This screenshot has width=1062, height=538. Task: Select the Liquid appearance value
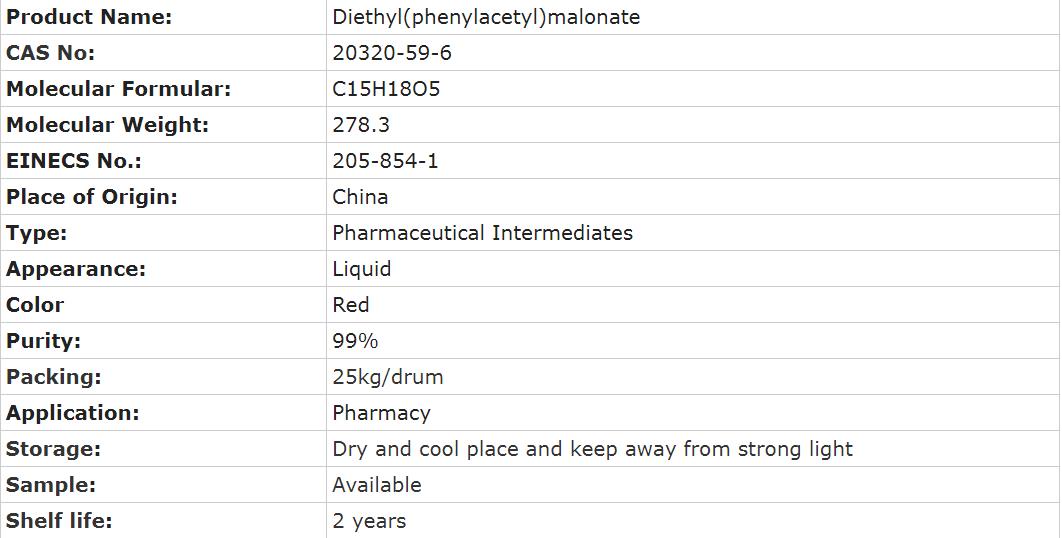(362, 269)
